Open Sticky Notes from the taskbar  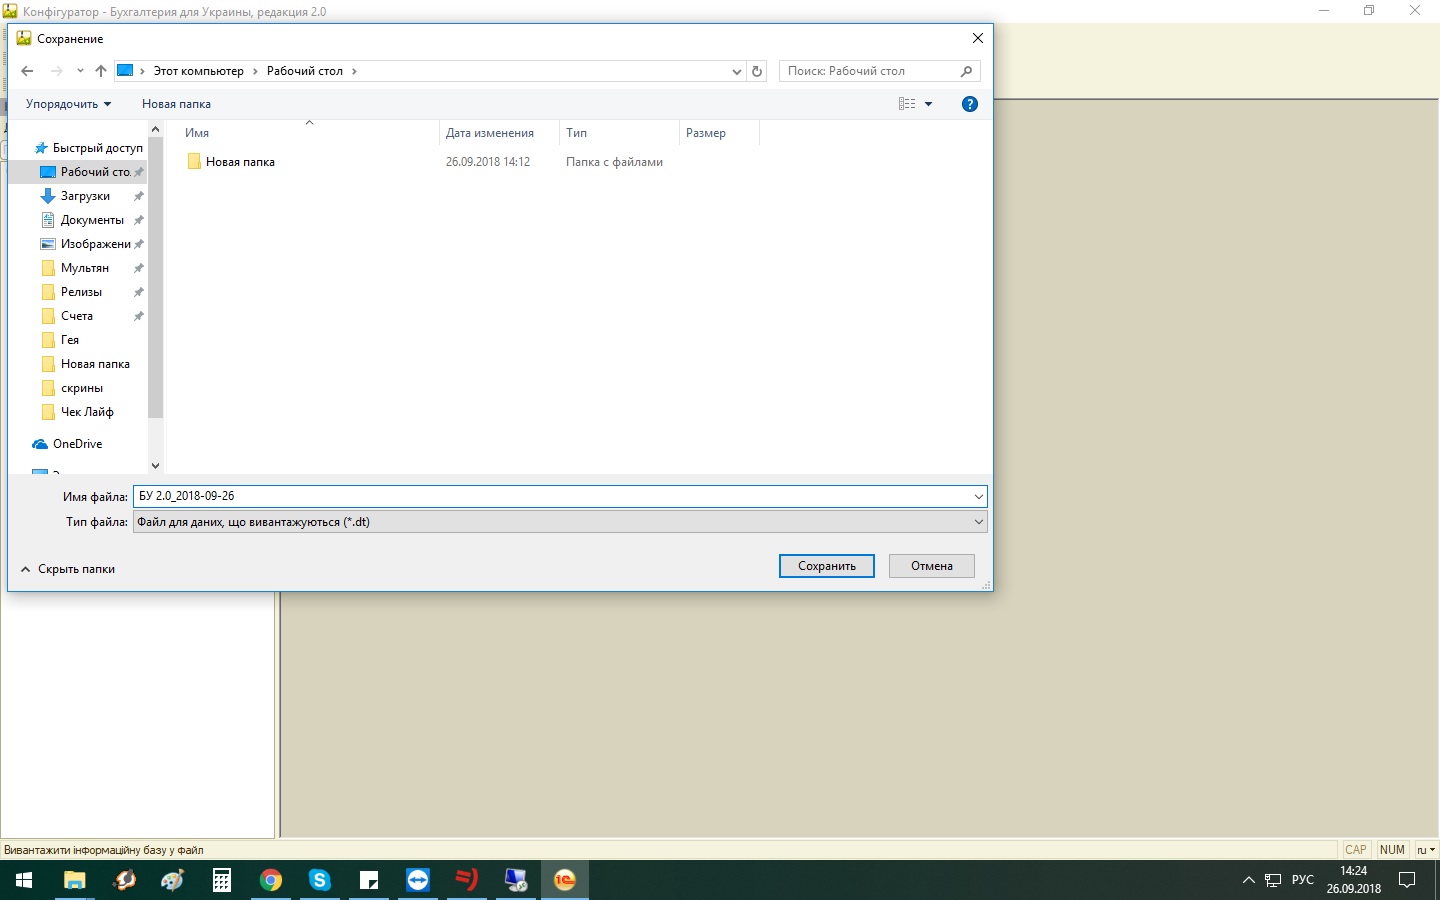(x=369, y=880)
